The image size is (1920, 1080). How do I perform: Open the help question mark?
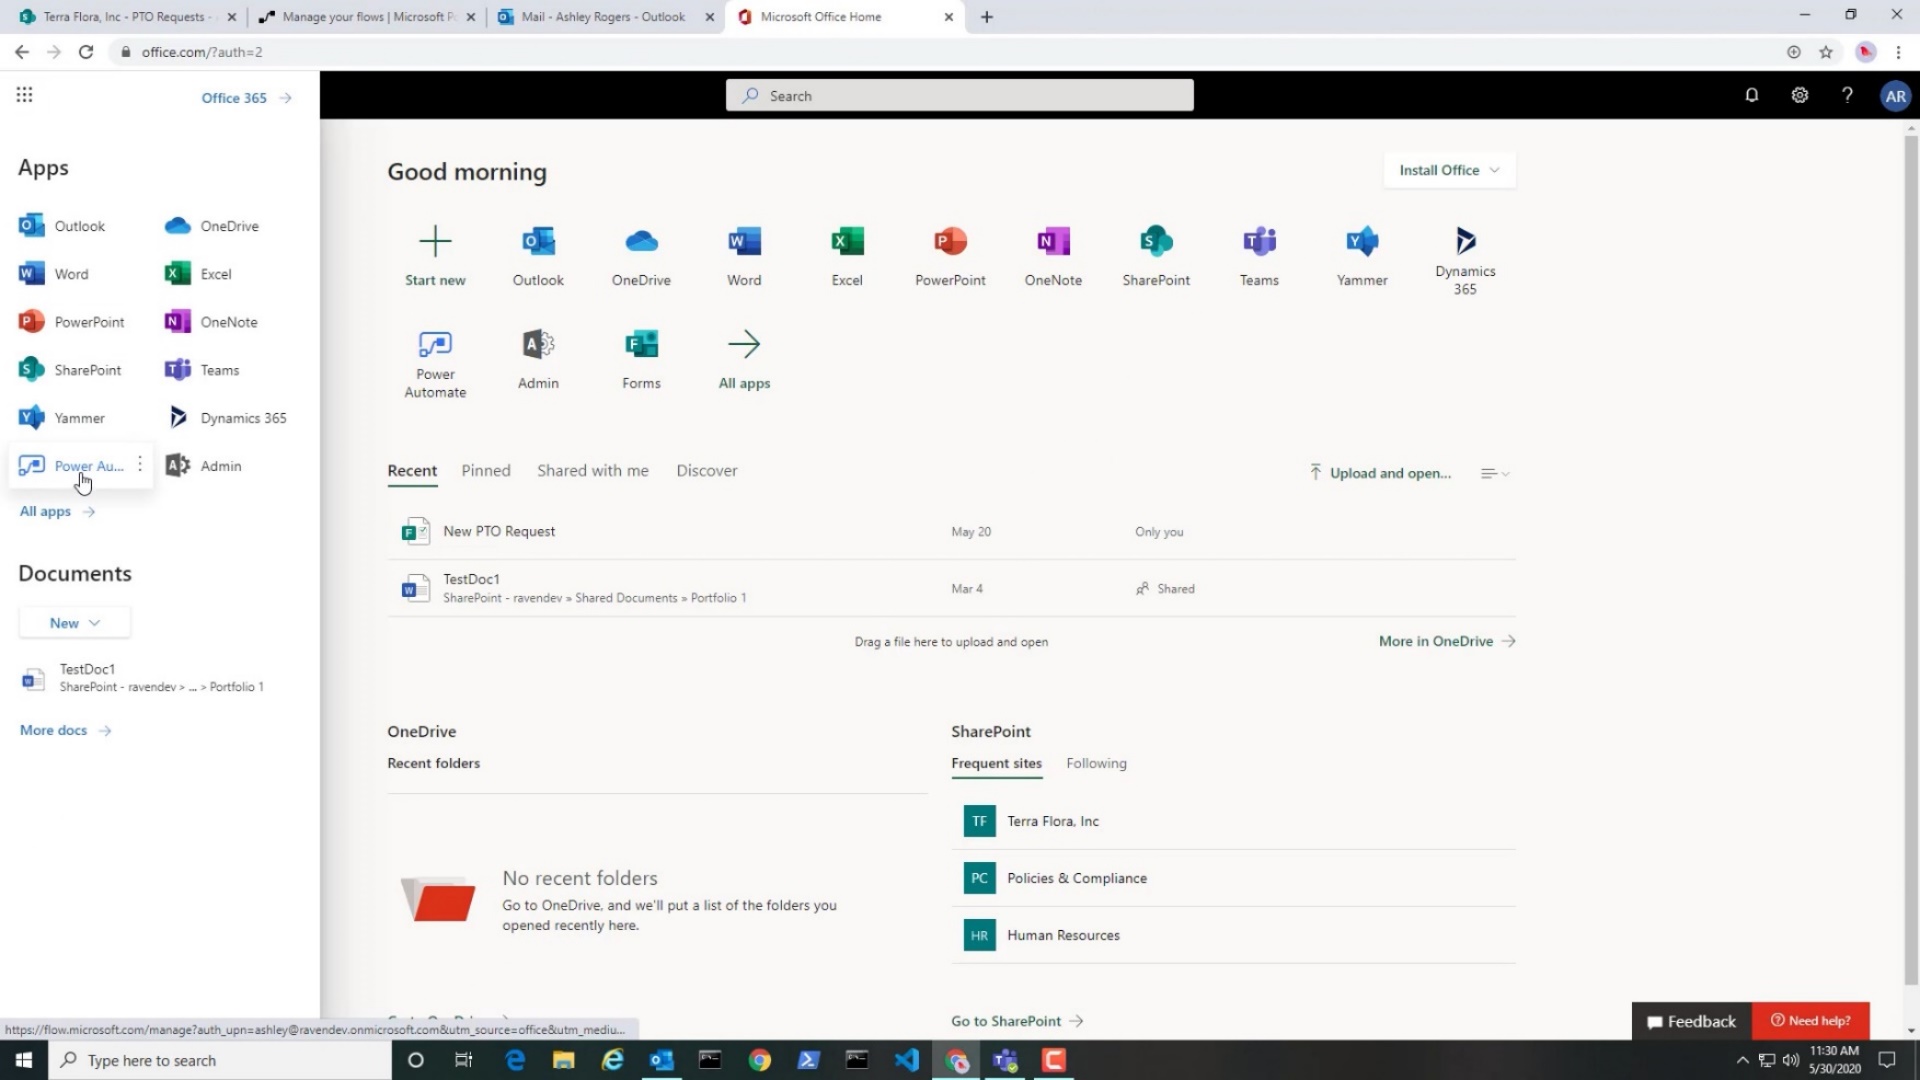click(x=1847, y=95)
